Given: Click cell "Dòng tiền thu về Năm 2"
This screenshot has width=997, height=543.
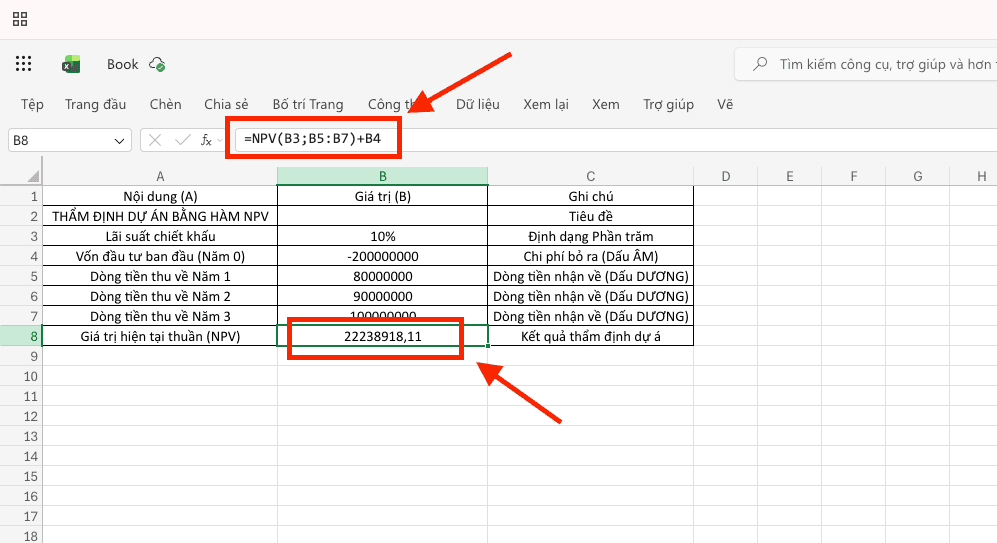Looking at the screenshot, I should 160,296.
